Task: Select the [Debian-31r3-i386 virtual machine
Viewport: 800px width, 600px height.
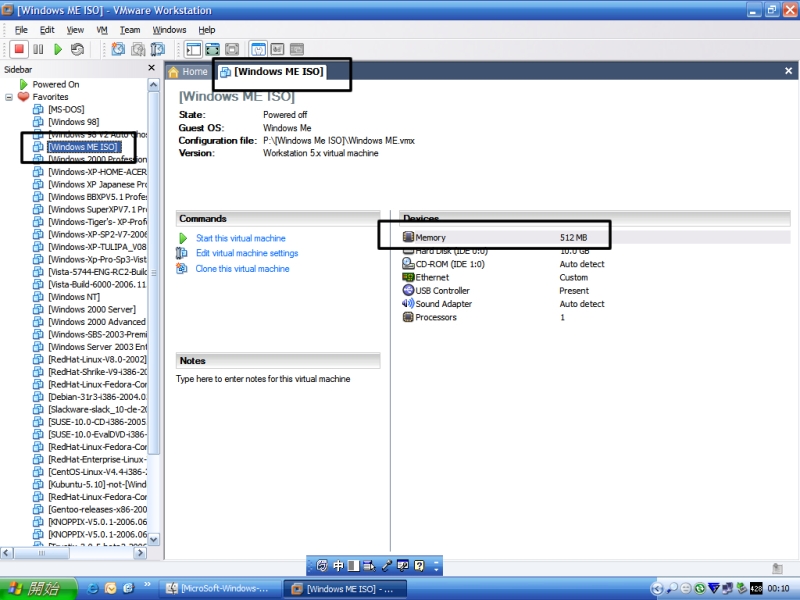Action: pyautogui.click(x=97, y=397)
